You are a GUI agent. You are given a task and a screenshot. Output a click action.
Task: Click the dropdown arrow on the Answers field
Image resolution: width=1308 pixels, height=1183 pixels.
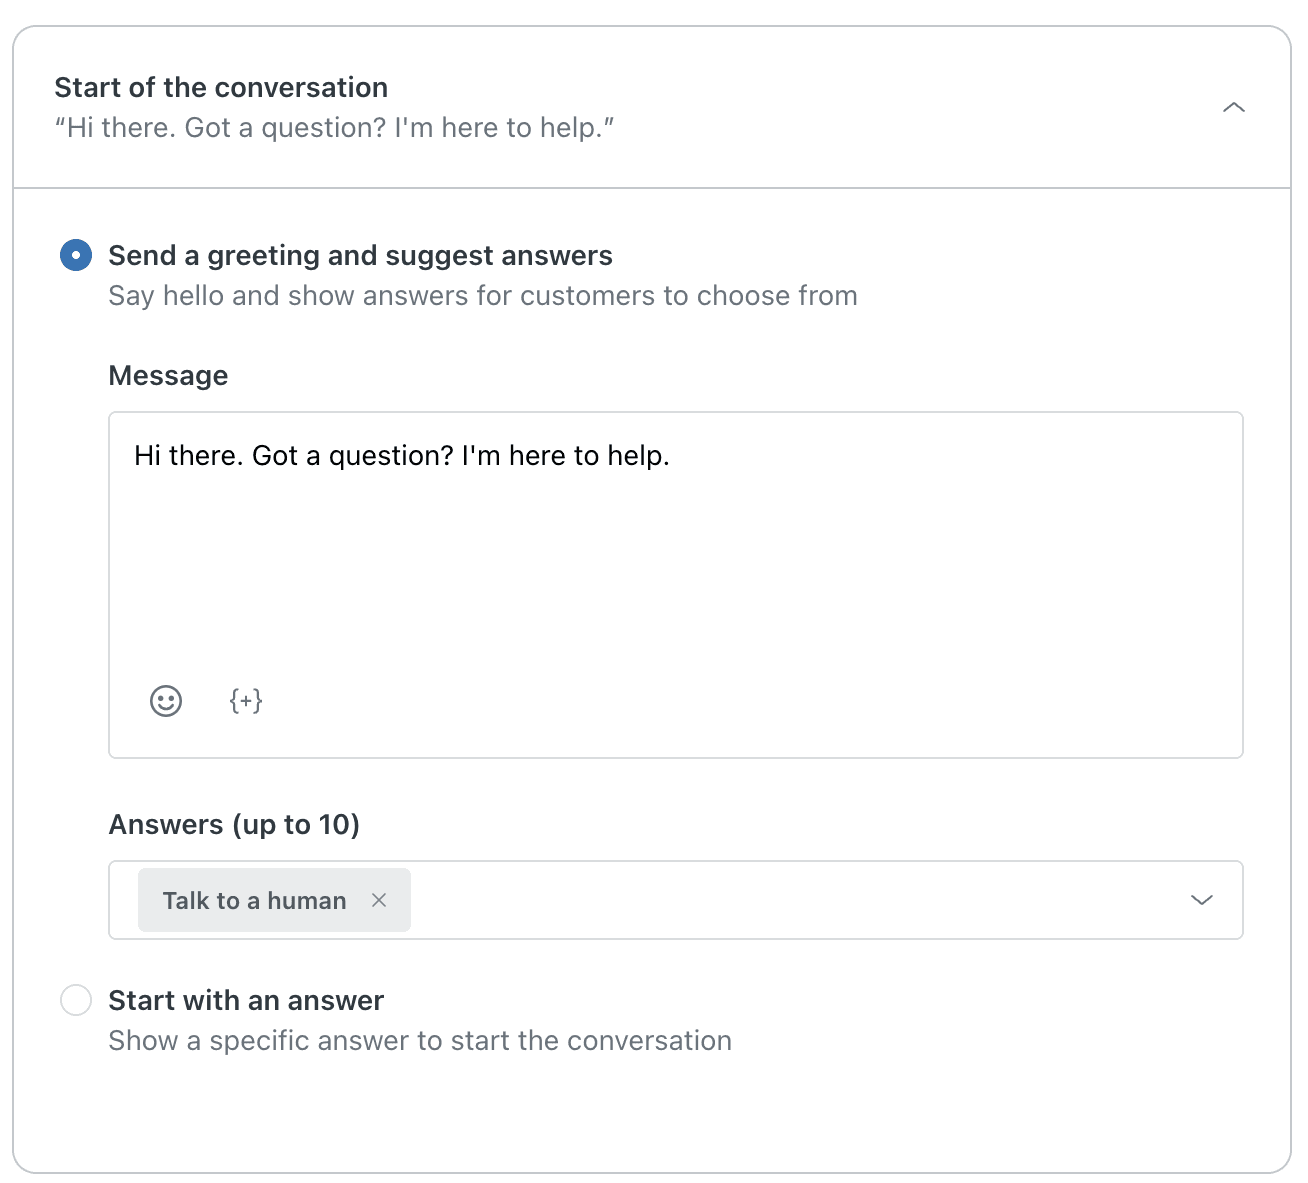point(1201,900)
